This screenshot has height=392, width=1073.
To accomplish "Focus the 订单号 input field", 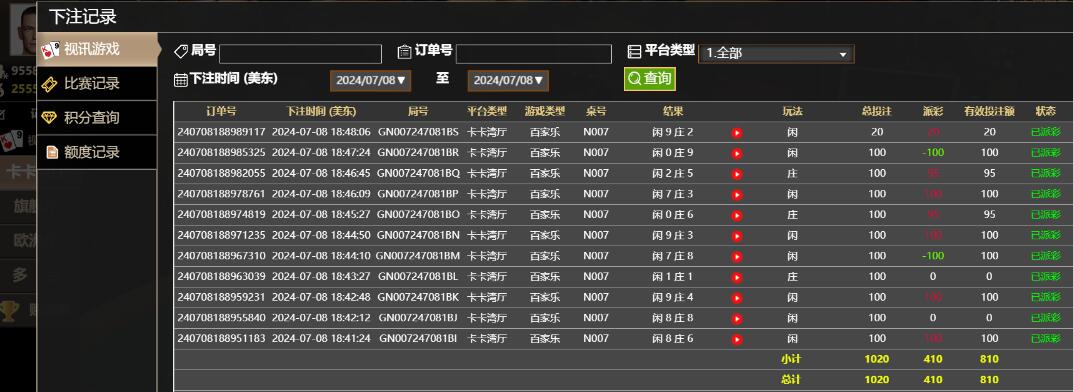I will click(534, 54).
